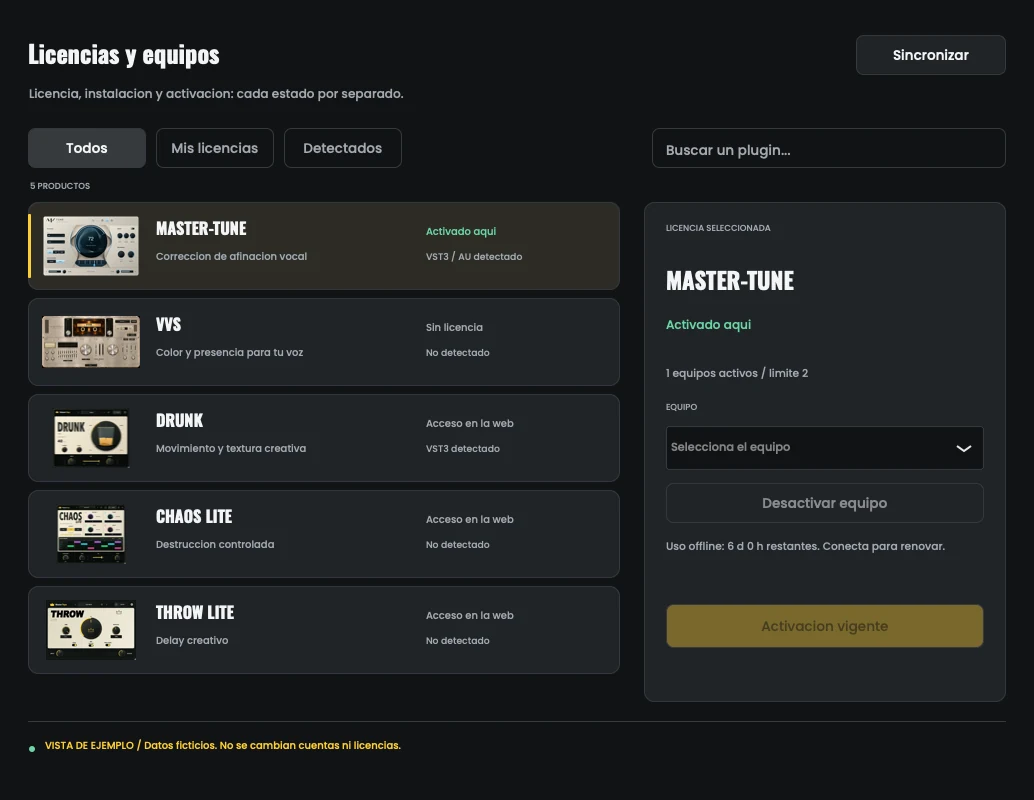Click the 'Destruccion controlada' description
The height and width of the screenshot is (800, 1034).
coord(215,544)
